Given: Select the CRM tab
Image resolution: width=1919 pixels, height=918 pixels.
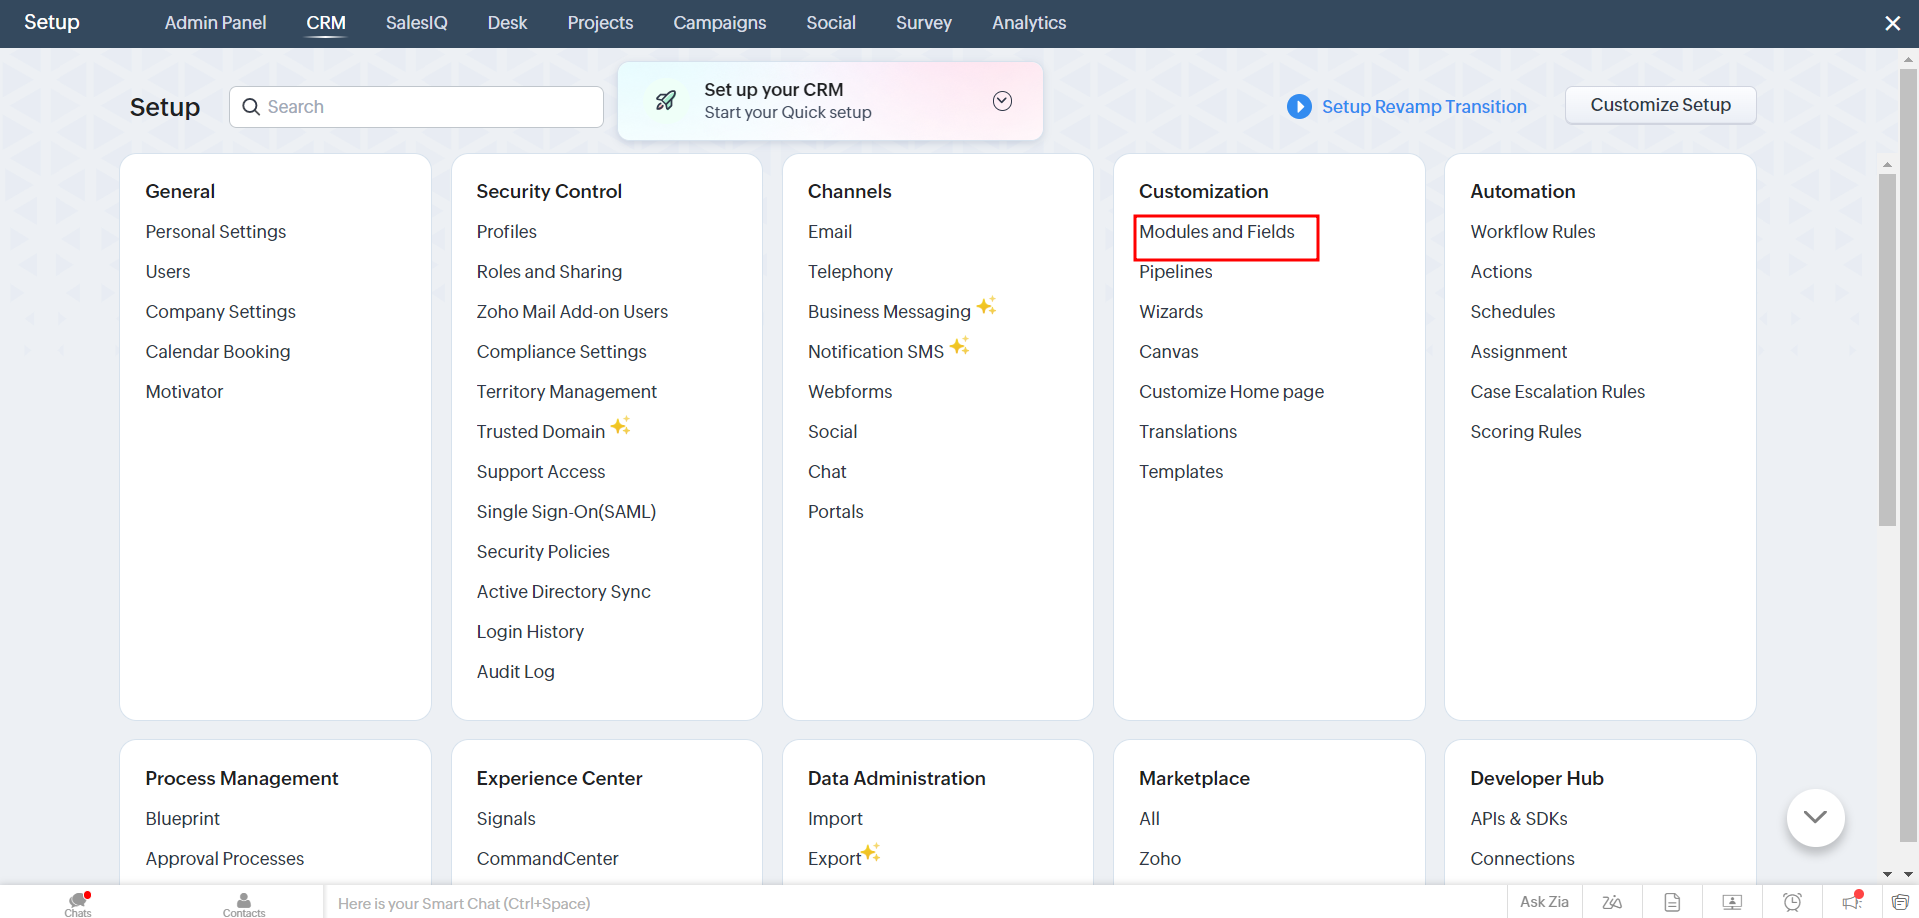Looking at the screenshot, I should (x=326, y=22).
